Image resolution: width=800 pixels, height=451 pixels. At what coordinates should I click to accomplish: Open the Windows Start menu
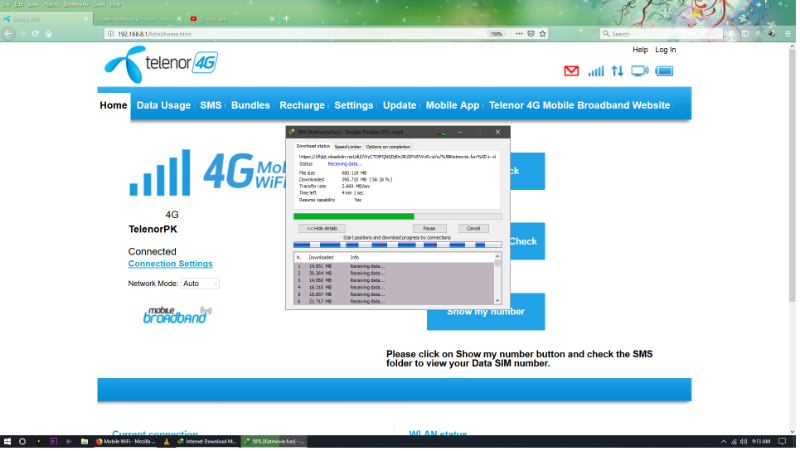[7, 443]
